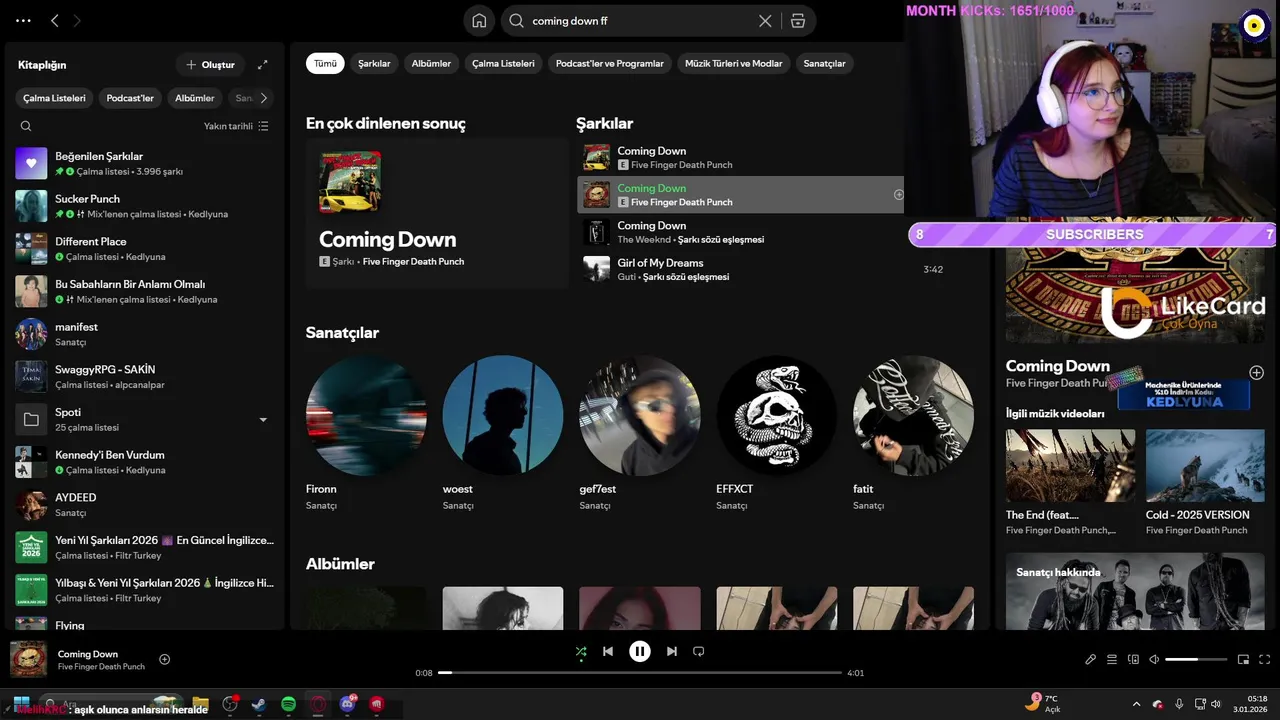The image size is (1280, 720).
Task: Skip to previous track
Action: 608,651
